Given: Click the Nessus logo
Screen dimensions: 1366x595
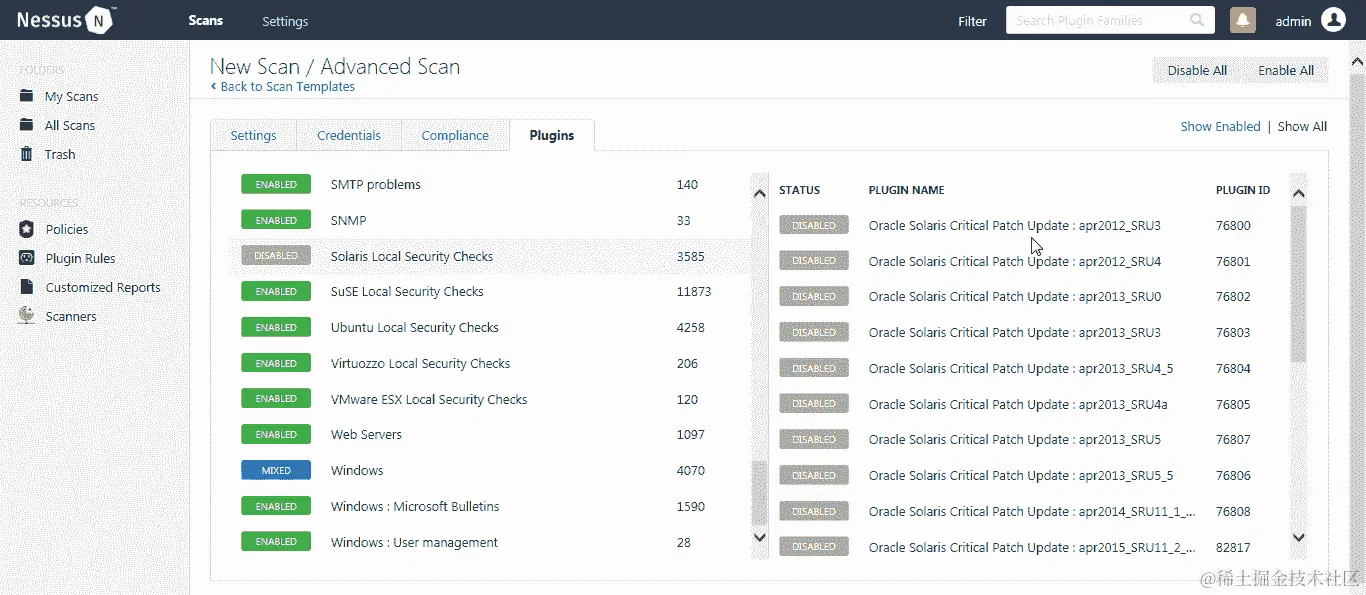Looking at the screenshot, I should click(x=66, y=19).
